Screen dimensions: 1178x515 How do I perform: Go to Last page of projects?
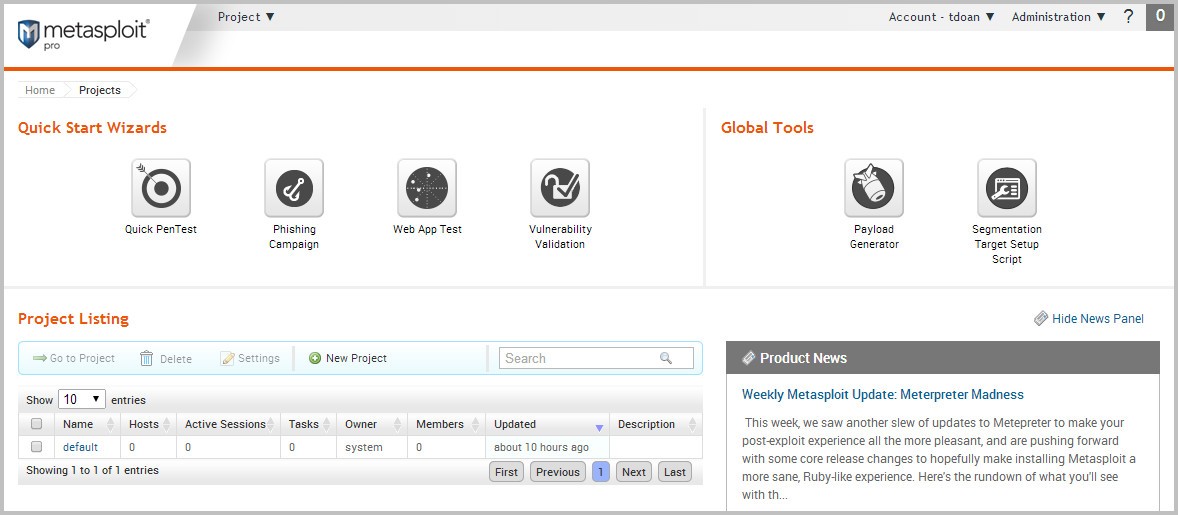click(x=675, y=471)
